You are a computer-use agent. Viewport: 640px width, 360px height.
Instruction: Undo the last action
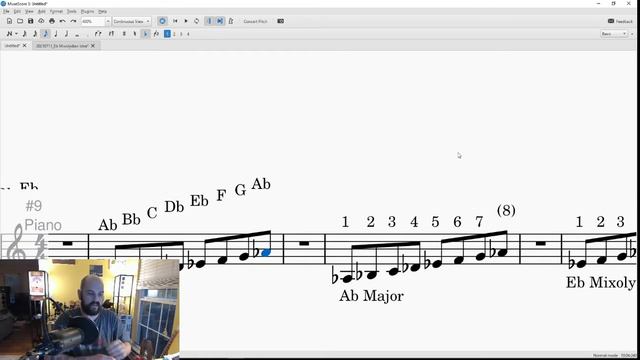(62, 21)
